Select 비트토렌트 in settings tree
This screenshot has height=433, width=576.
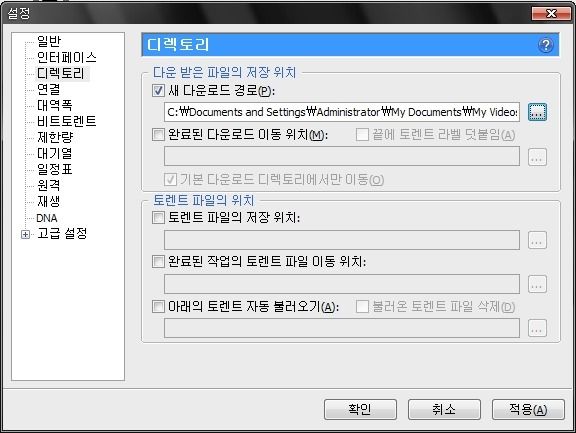pyautogui.click(x=66, y=121)
